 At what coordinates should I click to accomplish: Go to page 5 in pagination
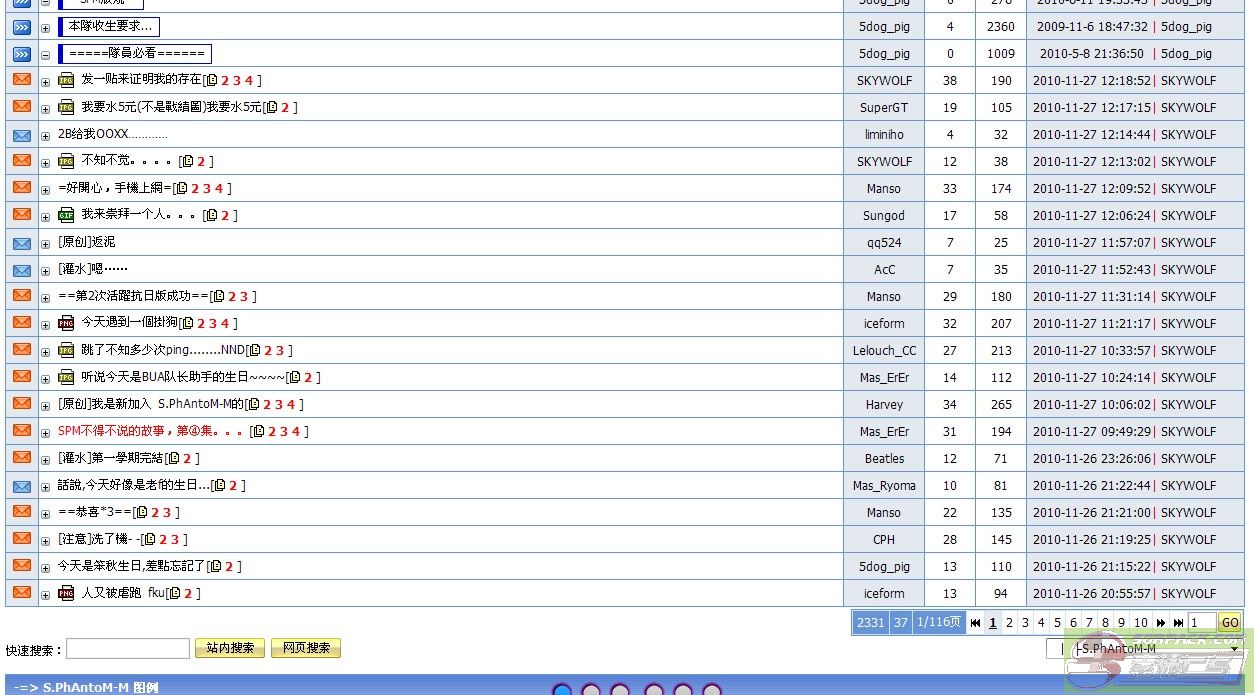[1057, 623]
